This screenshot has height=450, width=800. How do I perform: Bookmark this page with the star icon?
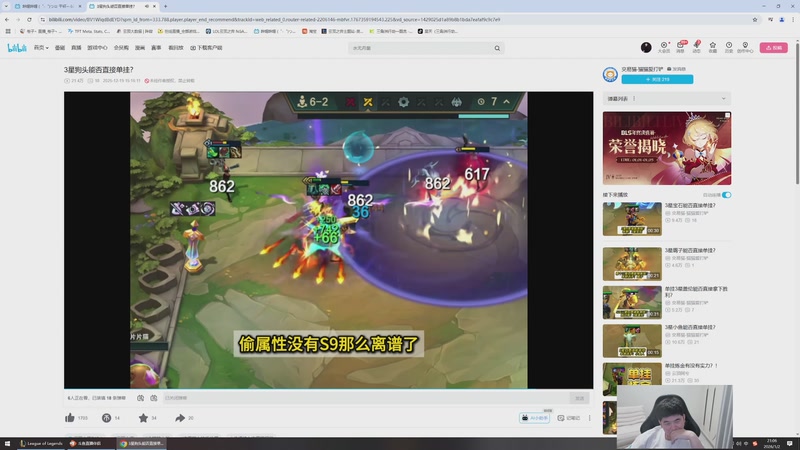[755, 19]
